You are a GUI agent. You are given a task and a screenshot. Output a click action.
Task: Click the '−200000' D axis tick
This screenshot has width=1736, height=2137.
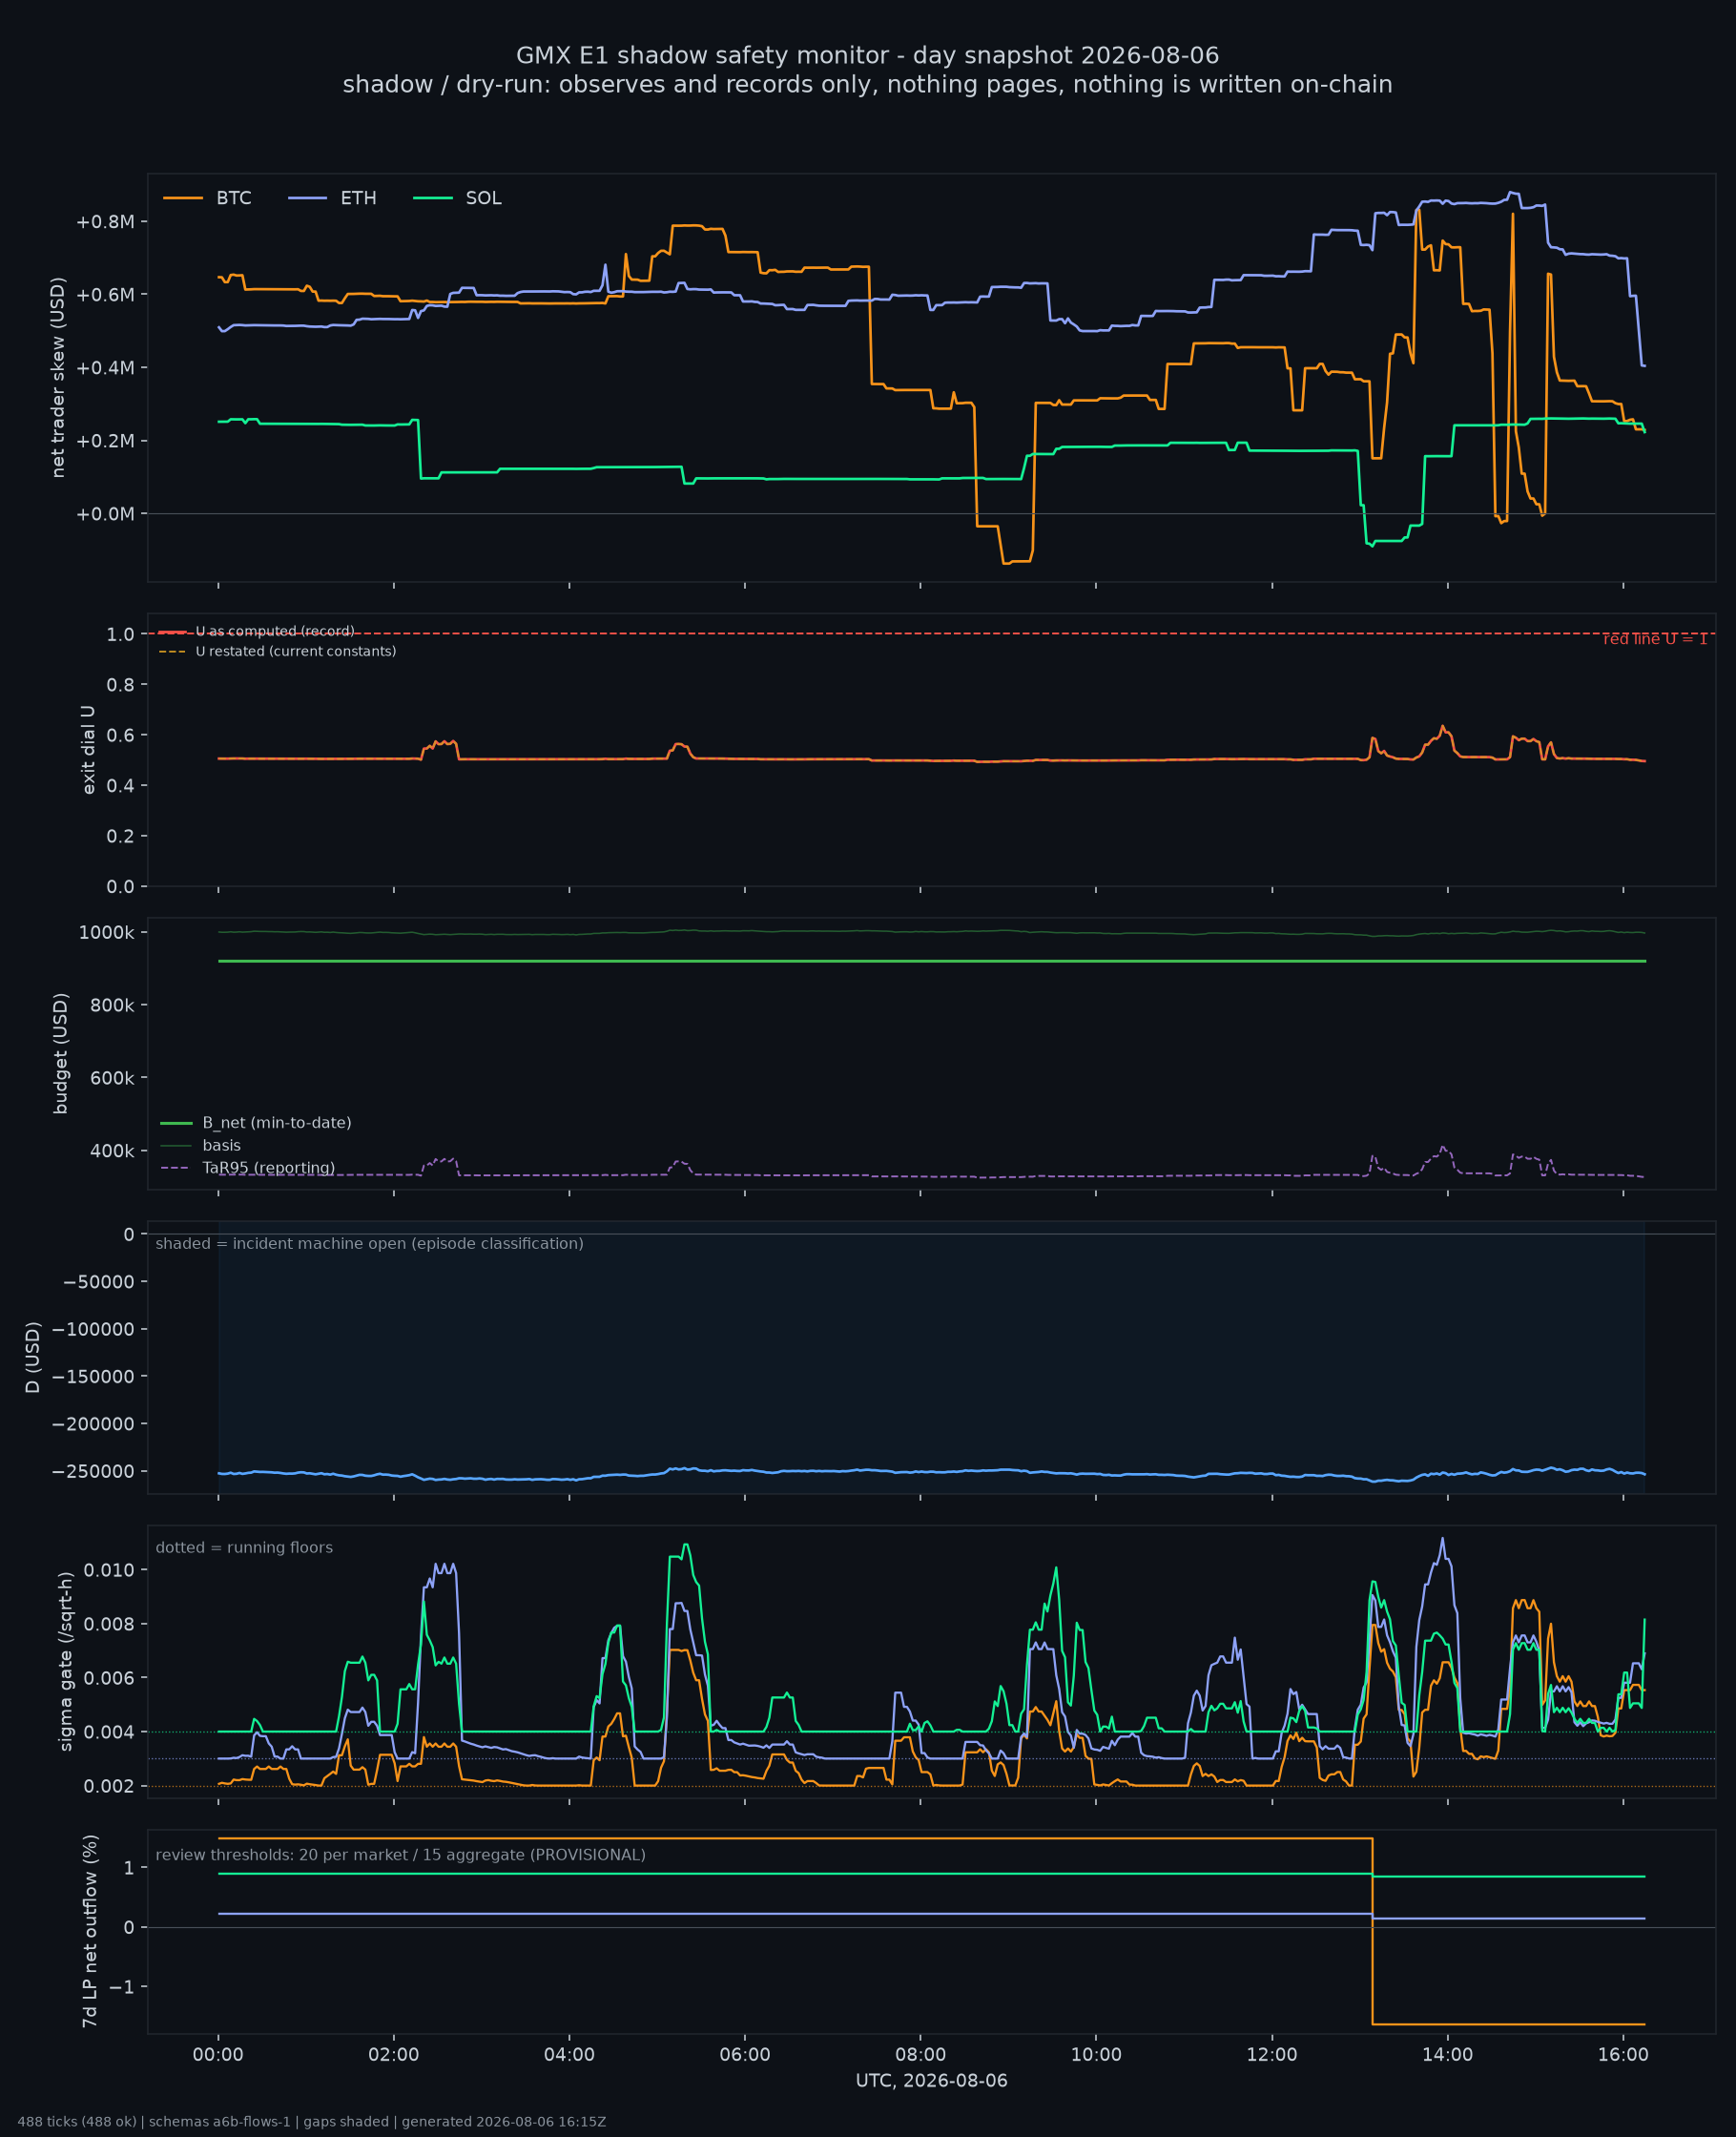[x=93, y=1424]
